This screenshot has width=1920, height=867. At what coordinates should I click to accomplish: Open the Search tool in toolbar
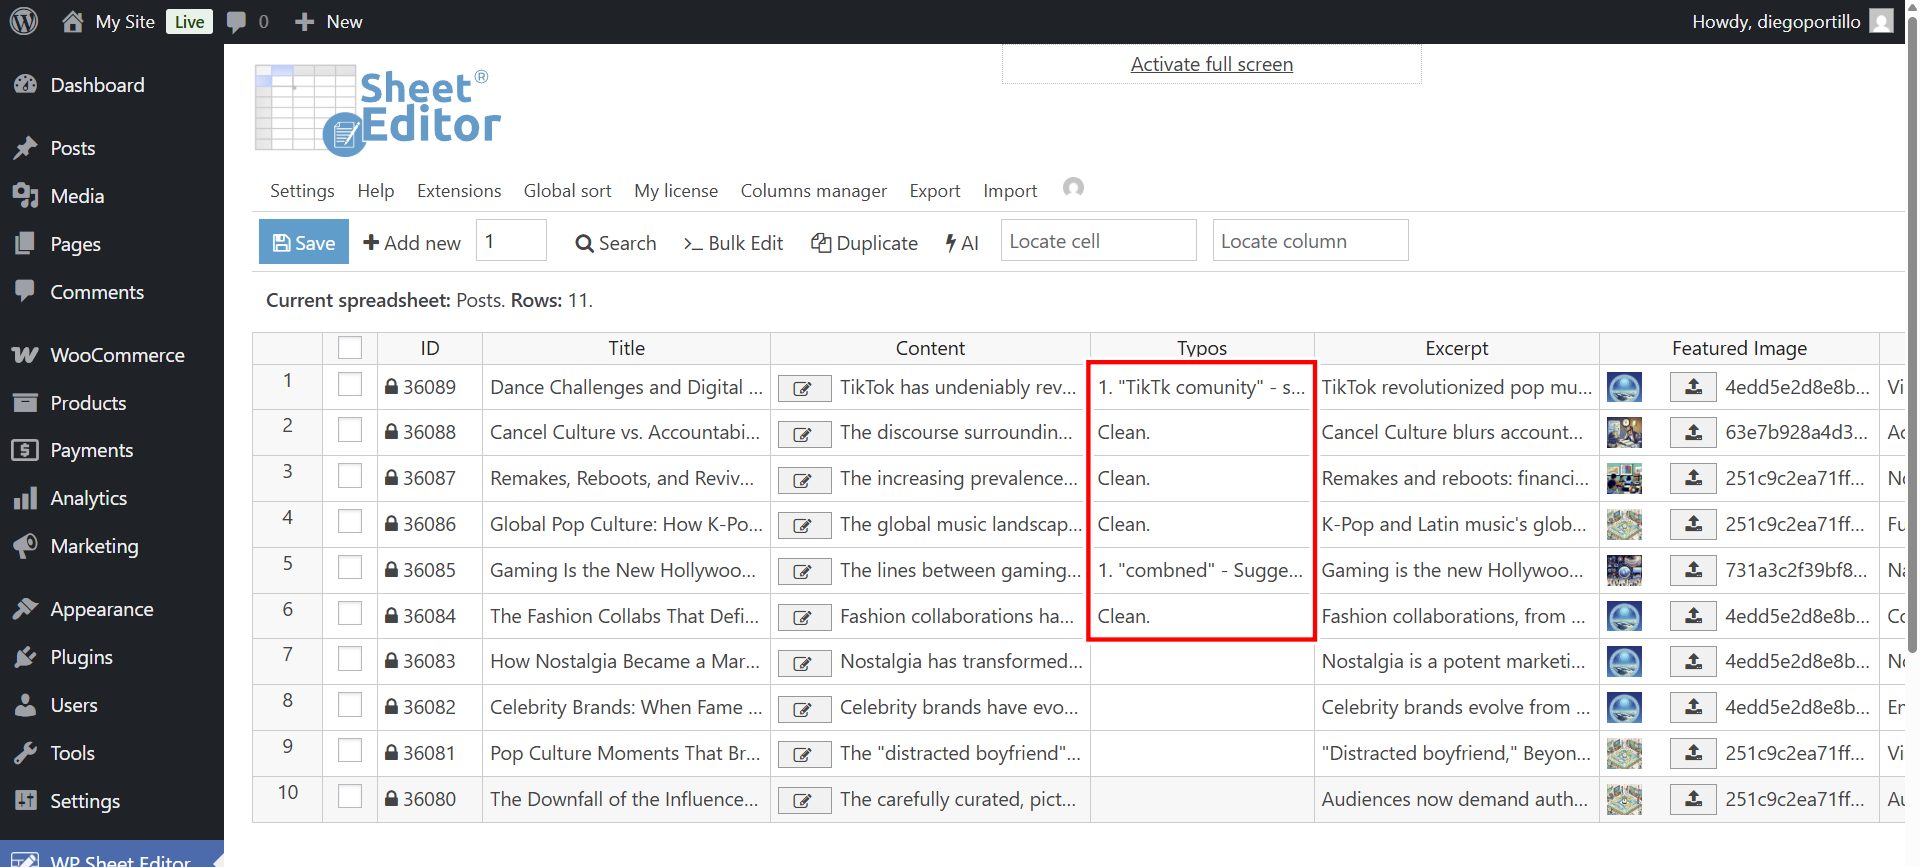pos(616,243)
